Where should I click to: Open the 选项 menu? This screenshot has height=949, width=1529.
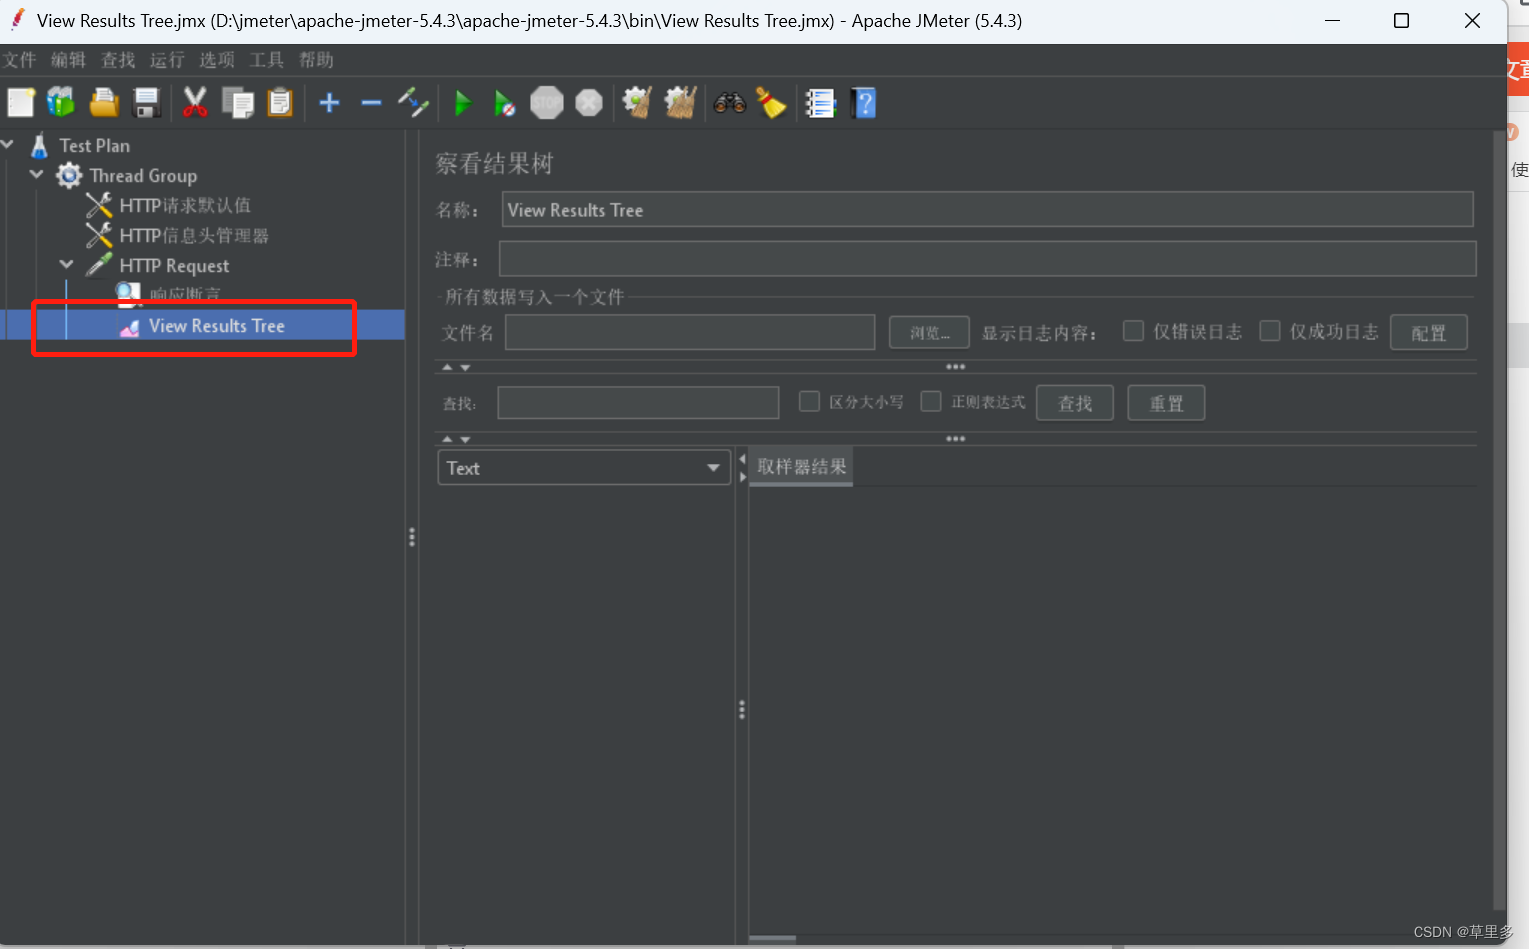click(x=217, y=60)
